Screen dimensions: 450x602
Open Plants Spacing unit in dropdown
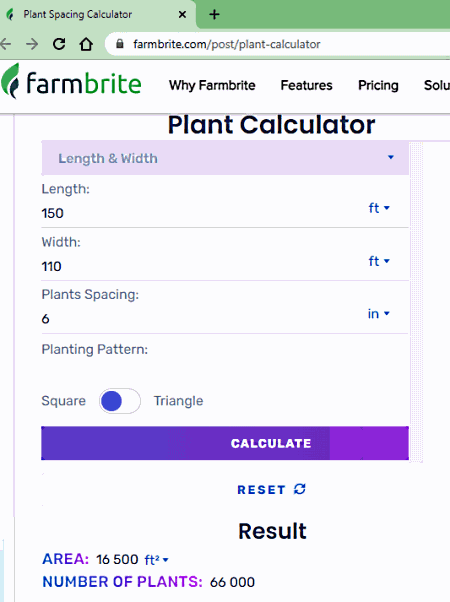(x=379, y=314)
